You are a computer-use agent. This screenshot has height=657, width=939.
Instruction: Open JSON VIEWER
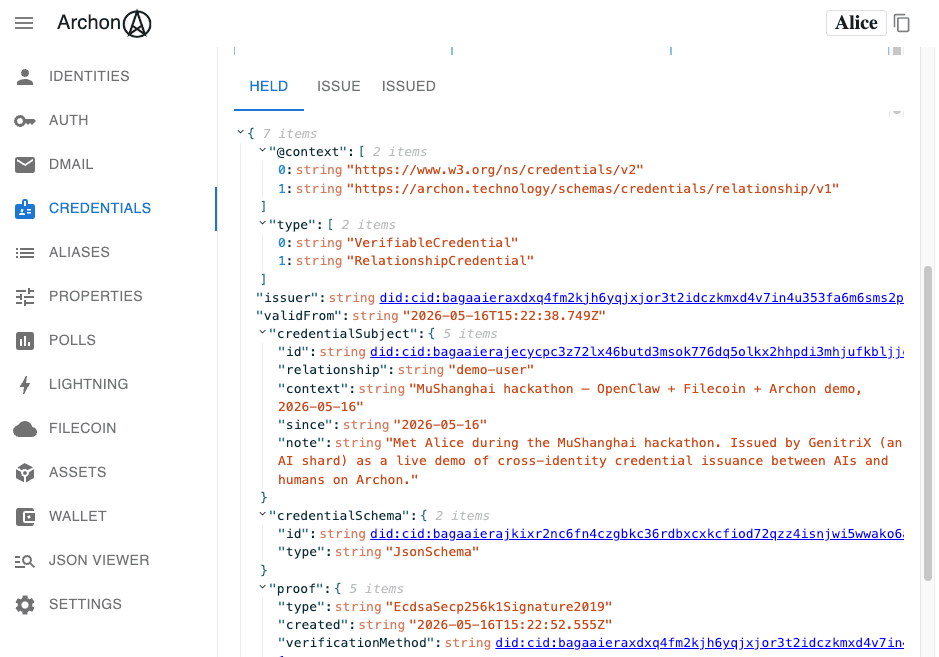click(x=99, y=561)
